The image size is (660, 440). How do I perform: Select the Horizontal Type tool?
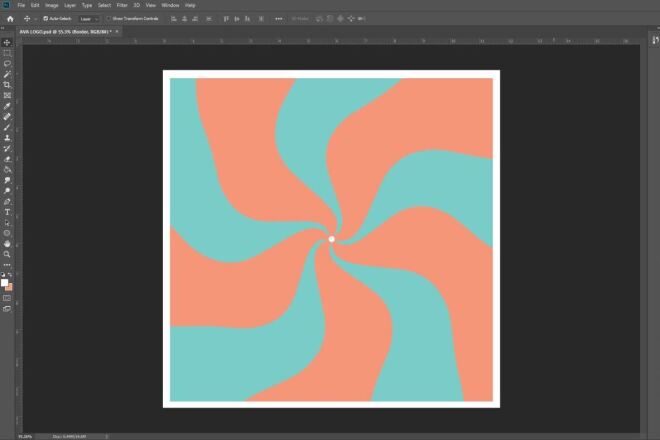coord(7,212)
